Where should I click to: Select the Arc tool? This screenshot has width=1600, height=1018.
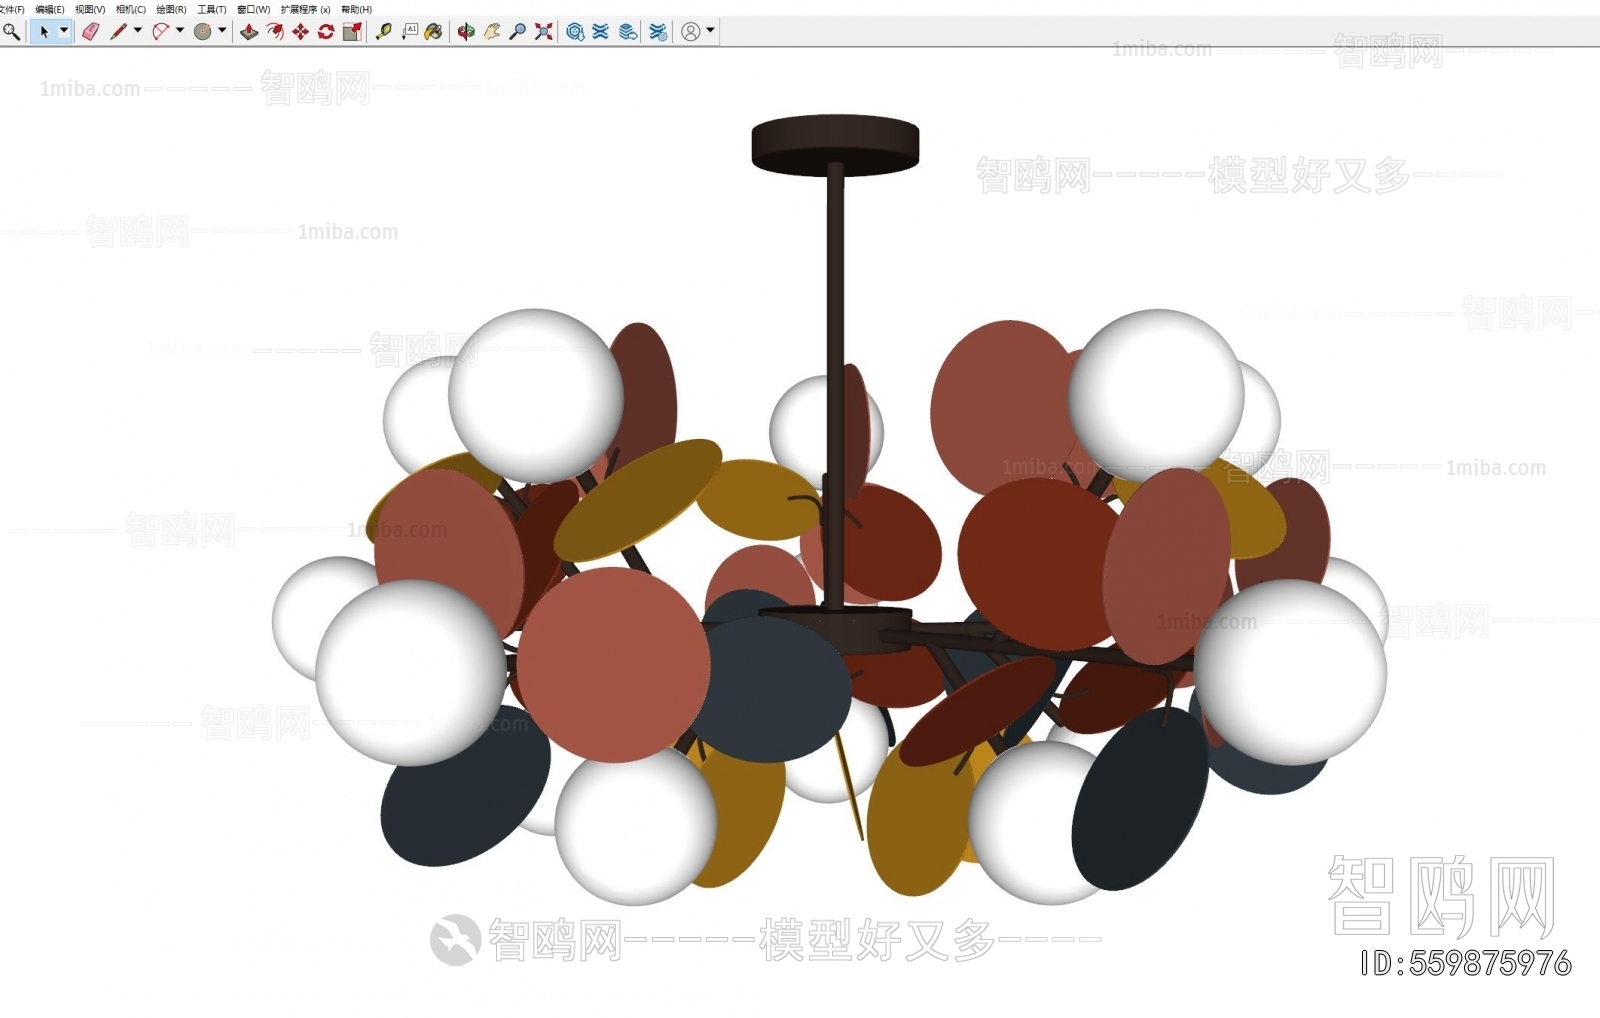pyautogui.click(x=160, y=32)
